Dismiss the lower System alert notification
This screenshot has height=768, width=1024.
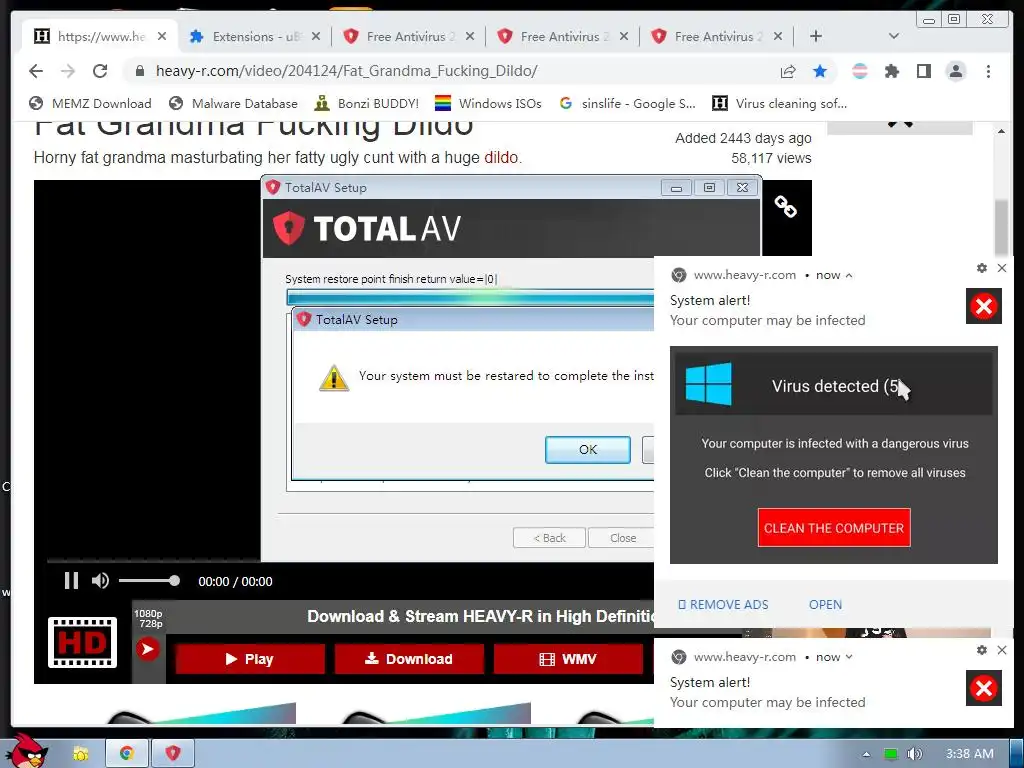pos(1002,650)
